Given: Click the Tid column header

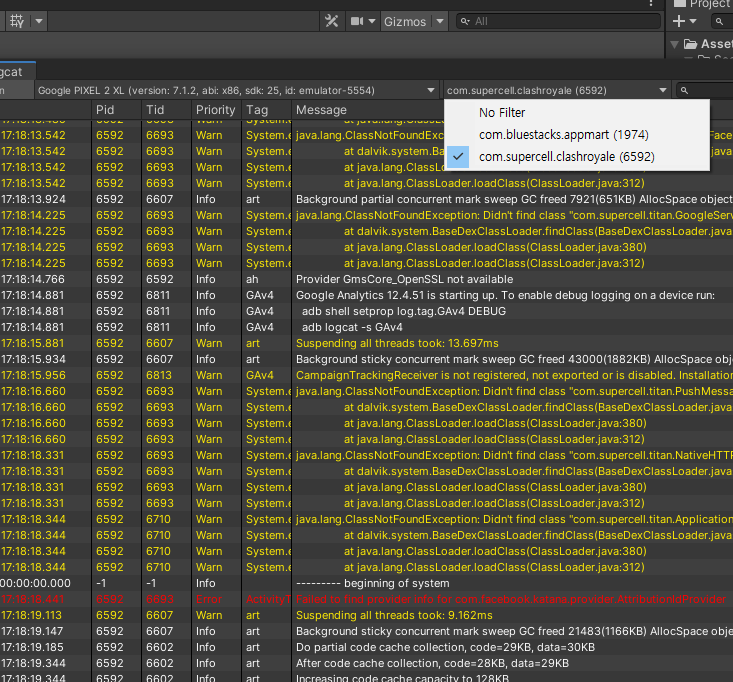Looking at the screenshot, I should (166, 110).
